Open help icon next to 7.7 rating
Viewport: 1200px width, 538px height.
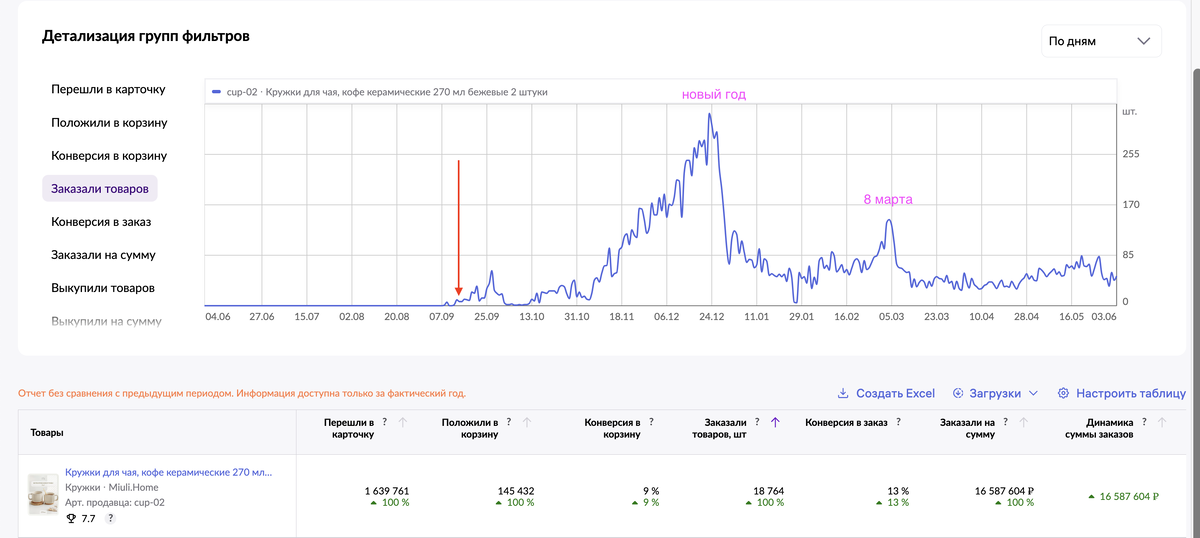click(111, 518)
